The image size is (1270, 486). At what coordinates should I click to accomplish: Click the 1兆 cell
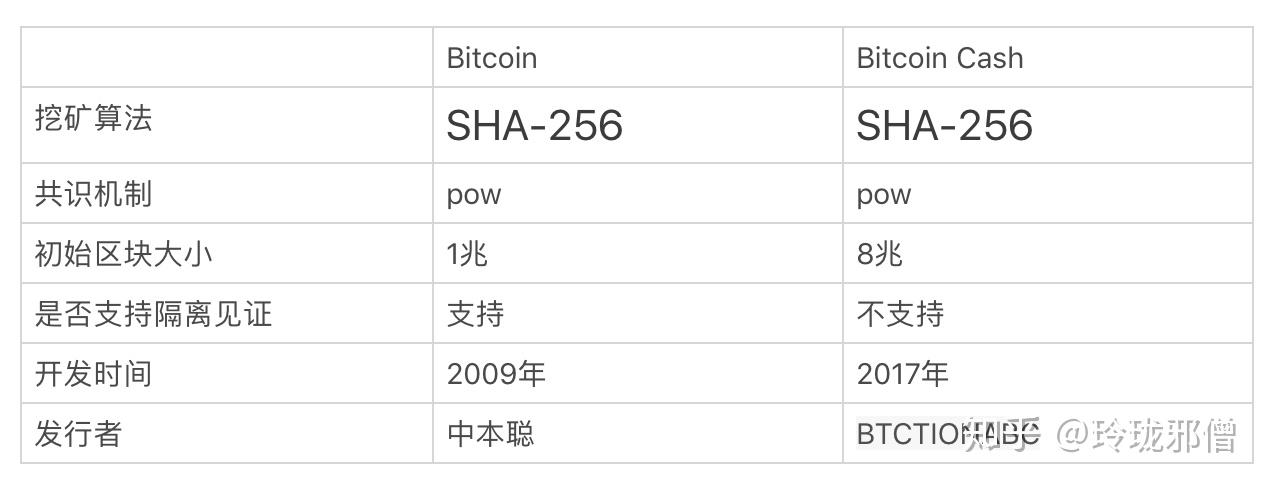[x=467, y=254]
